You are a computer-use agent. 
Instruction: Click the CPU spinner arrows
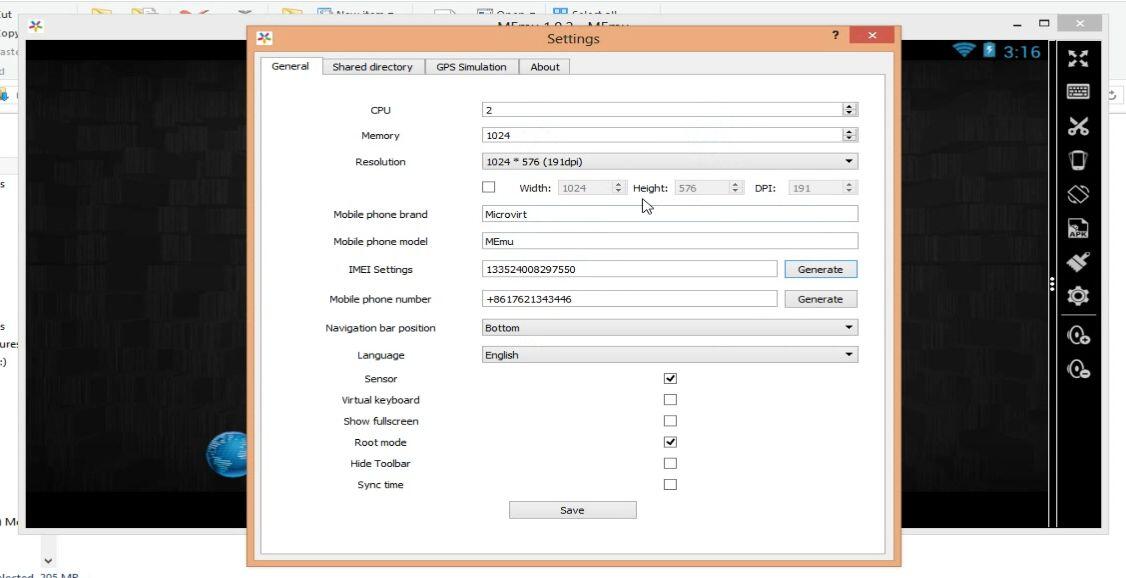(x=850, y=110)
